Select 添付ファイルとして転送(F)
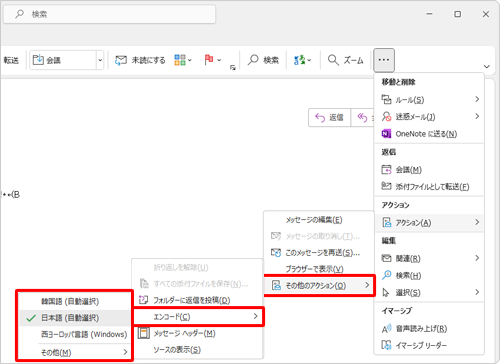 pos(429,187)
